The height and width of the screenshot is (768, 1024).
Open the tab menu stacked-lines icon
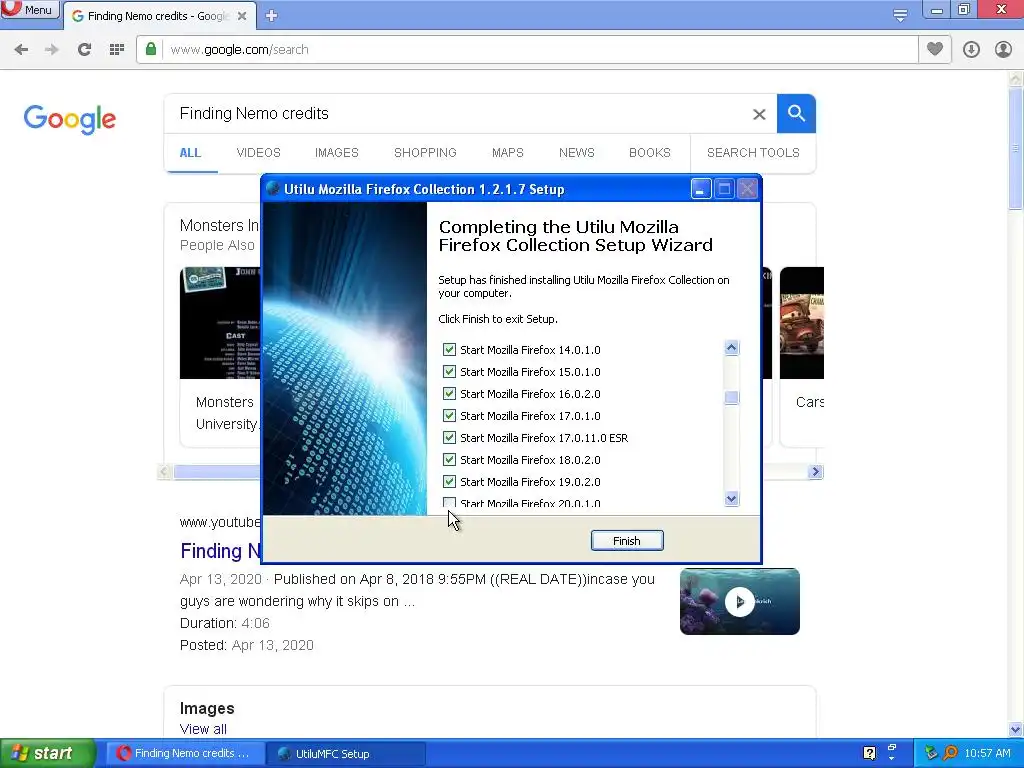tap(900, 15)
